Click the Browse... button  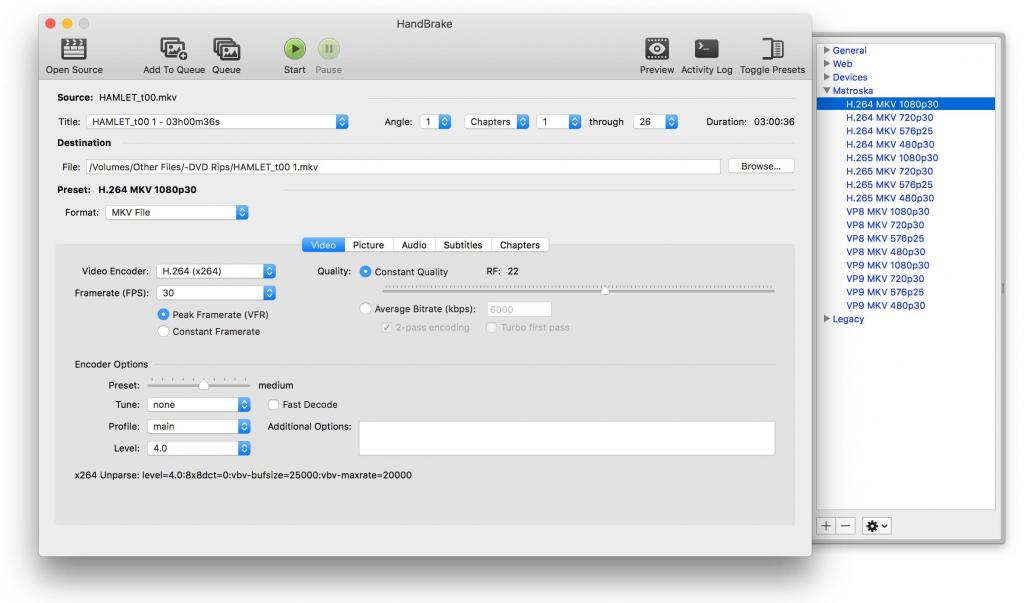point(761,166)
